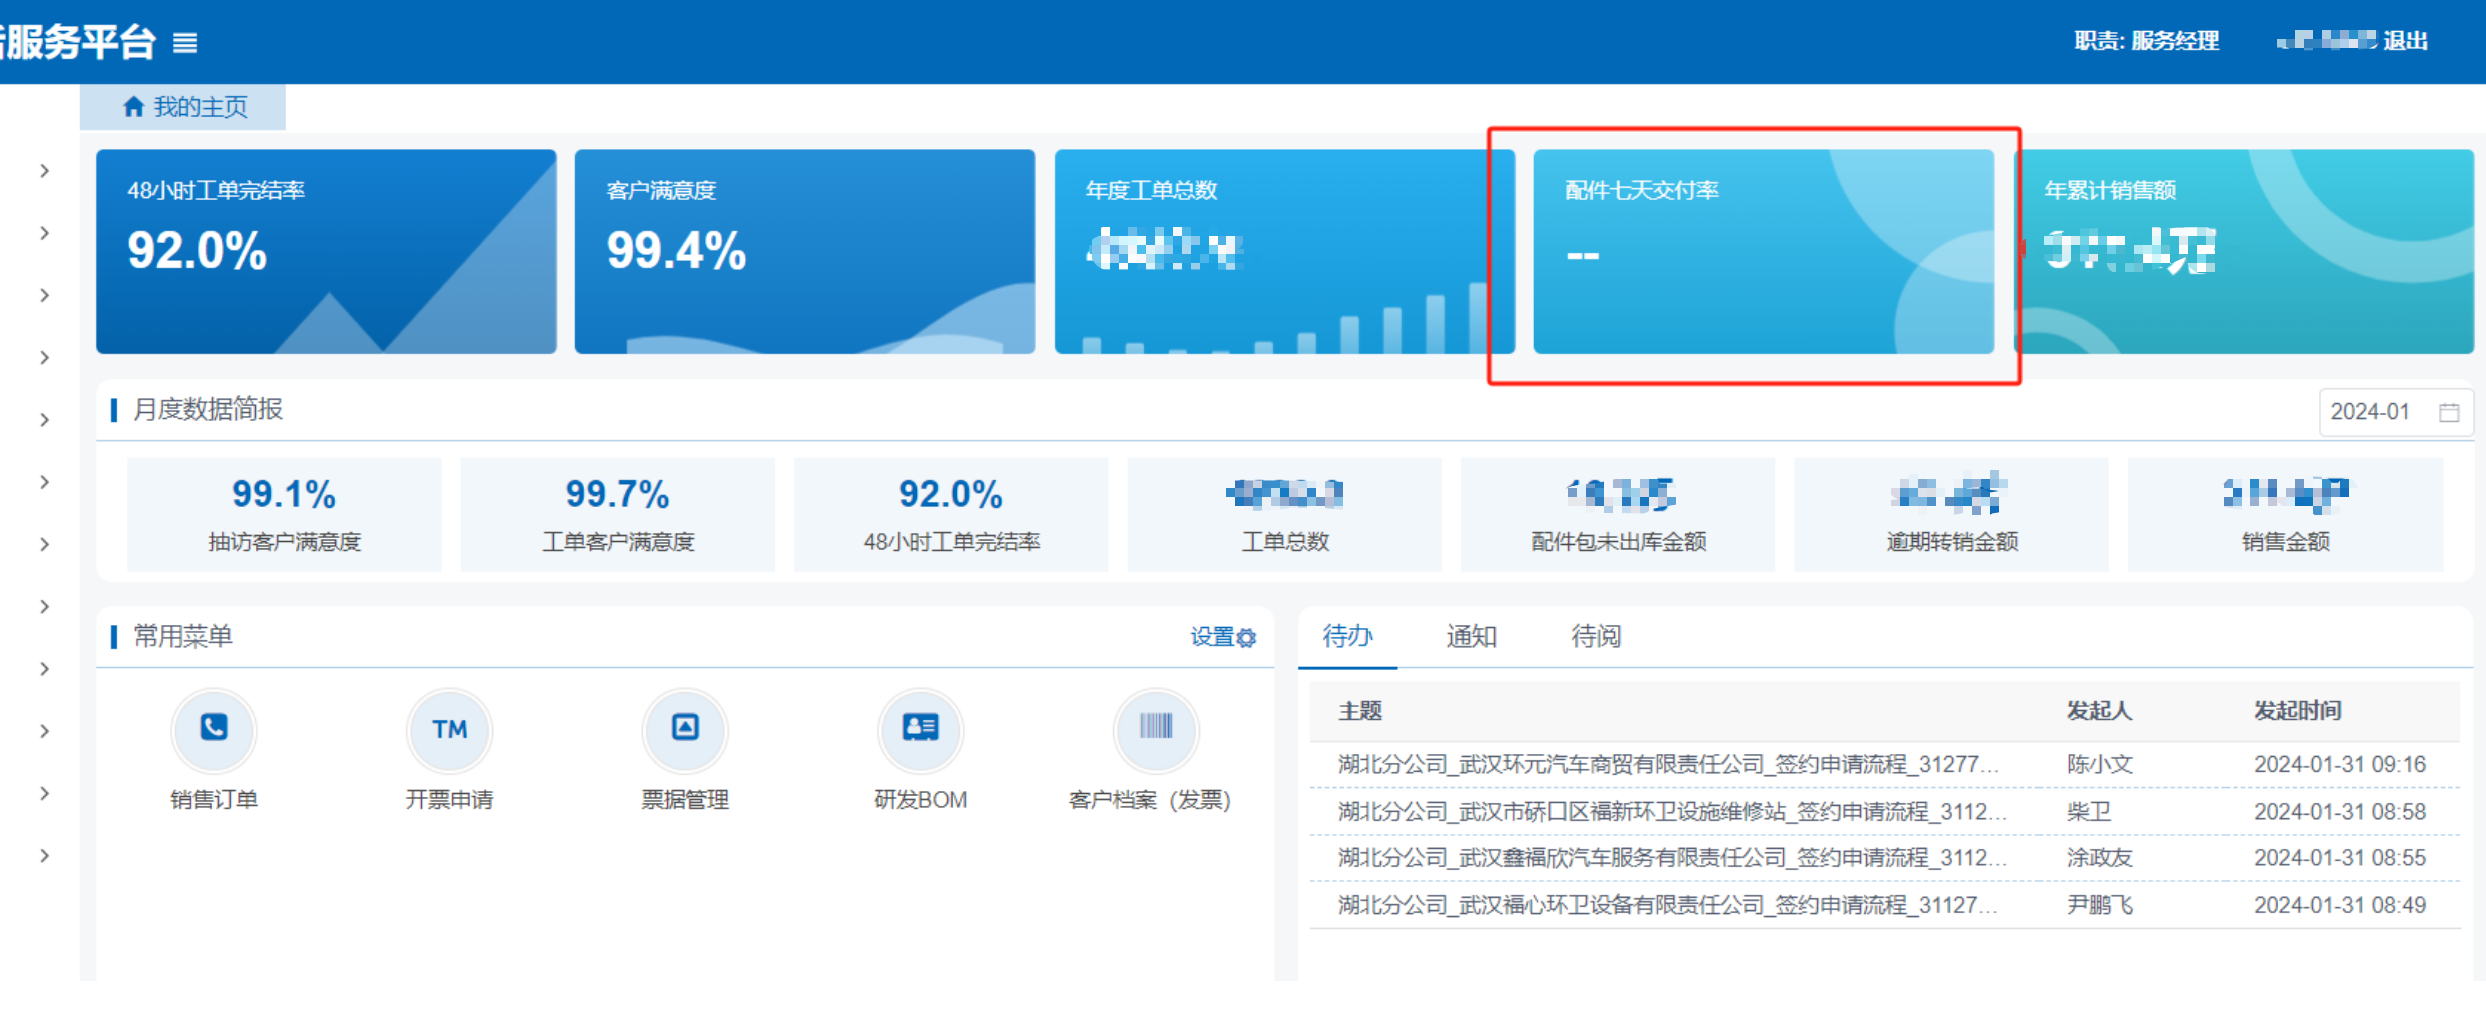Click the 职责: 服务经理 role label
2486x1010 pixels.
pyautogui.click(x=2146, y=41)
